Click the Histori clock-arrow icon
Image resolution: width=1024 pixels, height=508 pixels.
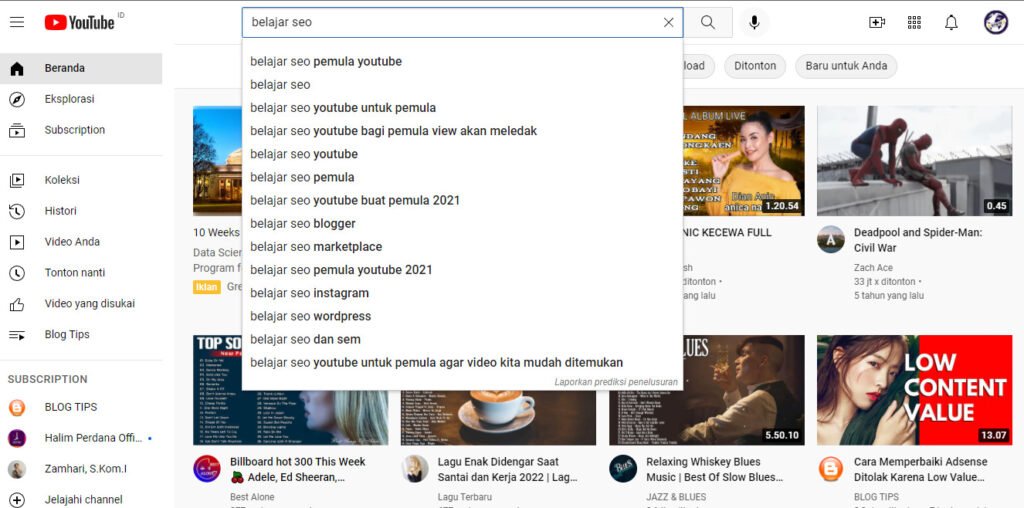click(x=17, y=211)
